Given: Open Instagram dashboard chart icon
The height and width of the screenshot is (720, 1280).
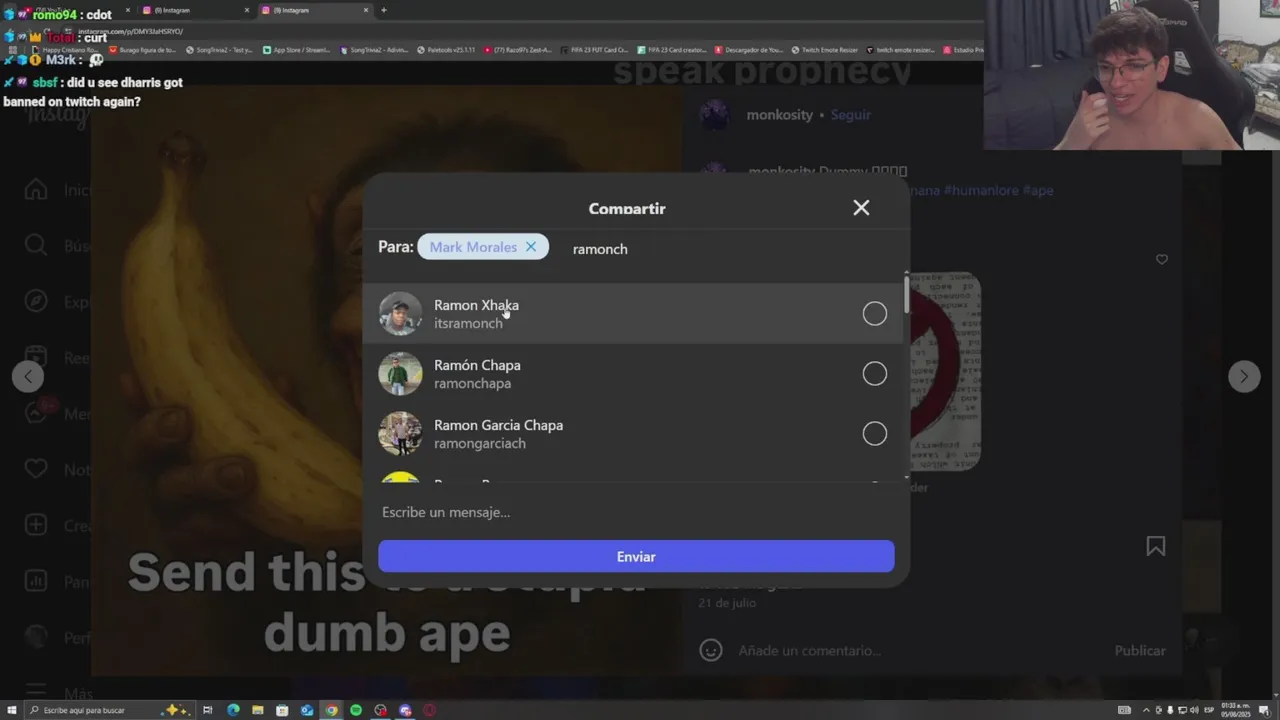Looking at the screenshot, I should (x=36, y=581).
